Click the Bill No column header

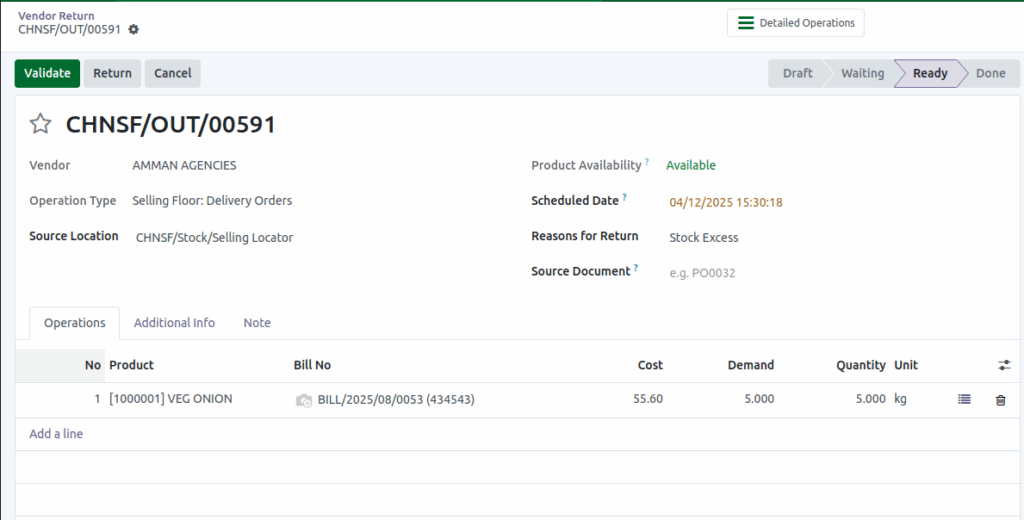click(312, 365)
